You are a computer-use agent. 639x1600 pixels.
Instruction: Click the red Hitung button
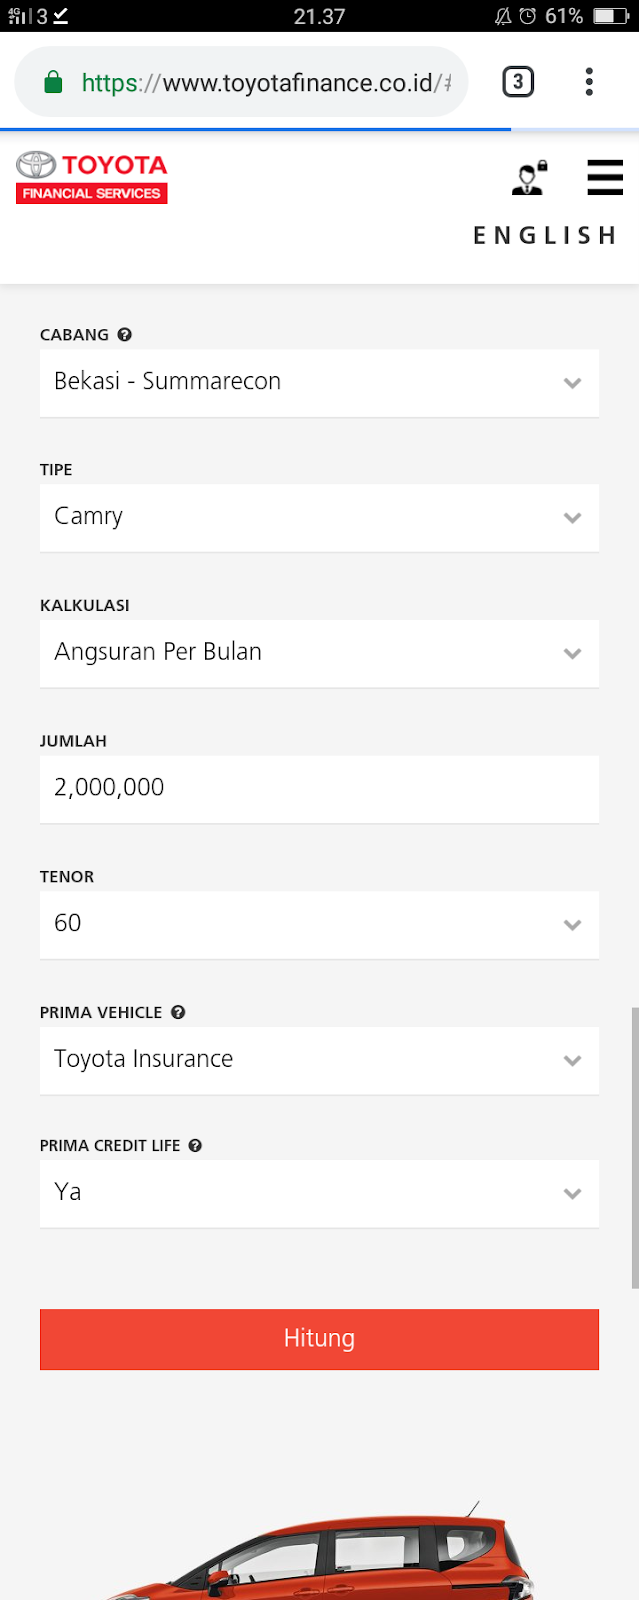point(319,1339)
